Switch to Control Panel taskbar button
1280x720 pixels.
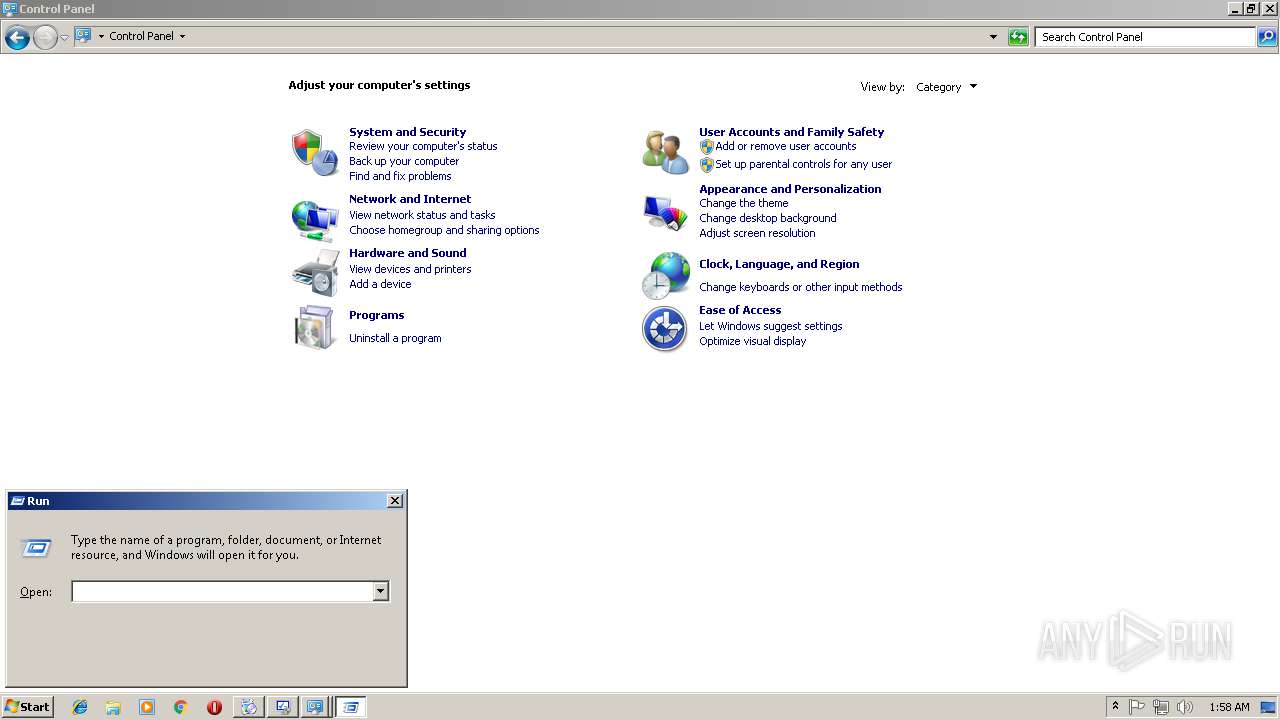point(316,707)
